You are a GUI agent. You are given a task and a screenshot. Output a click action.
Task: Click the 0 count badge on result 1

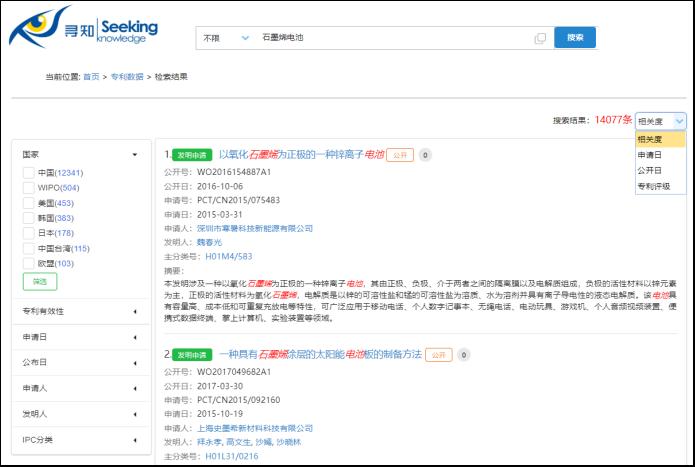[x=425, y=155]
